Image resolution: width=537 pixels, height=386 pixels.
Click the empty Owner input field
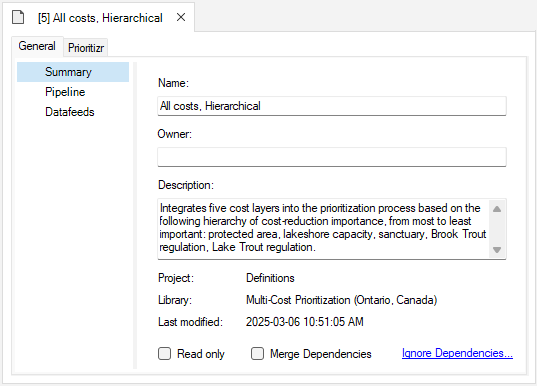[332, 157]
